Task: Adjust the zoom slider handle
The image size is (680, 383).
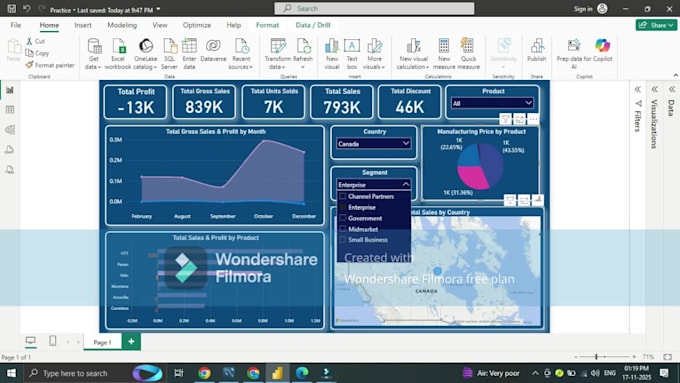Action: 596,357
